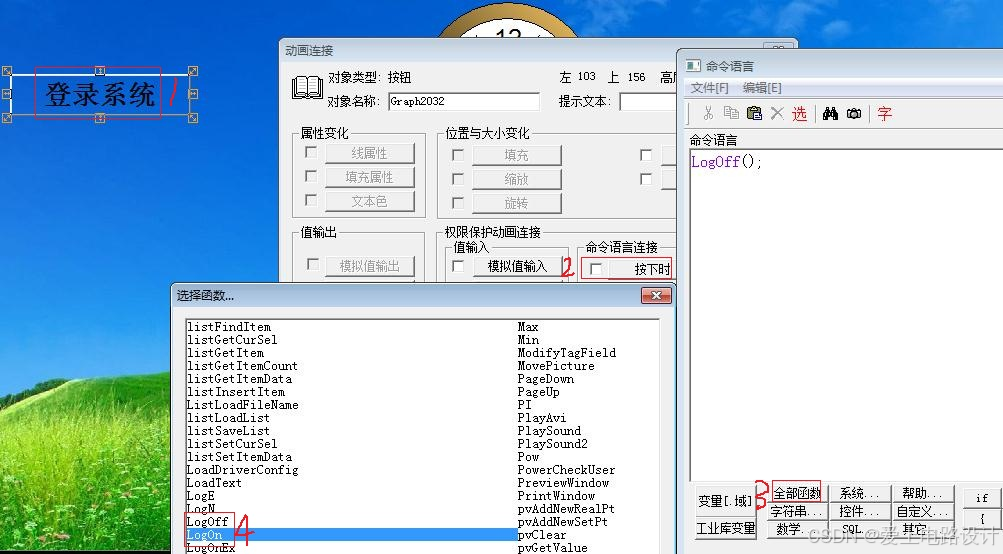Open the 编辑[E] menu
The width and height of the screenshot is (1003, 554).
point(762,88)
